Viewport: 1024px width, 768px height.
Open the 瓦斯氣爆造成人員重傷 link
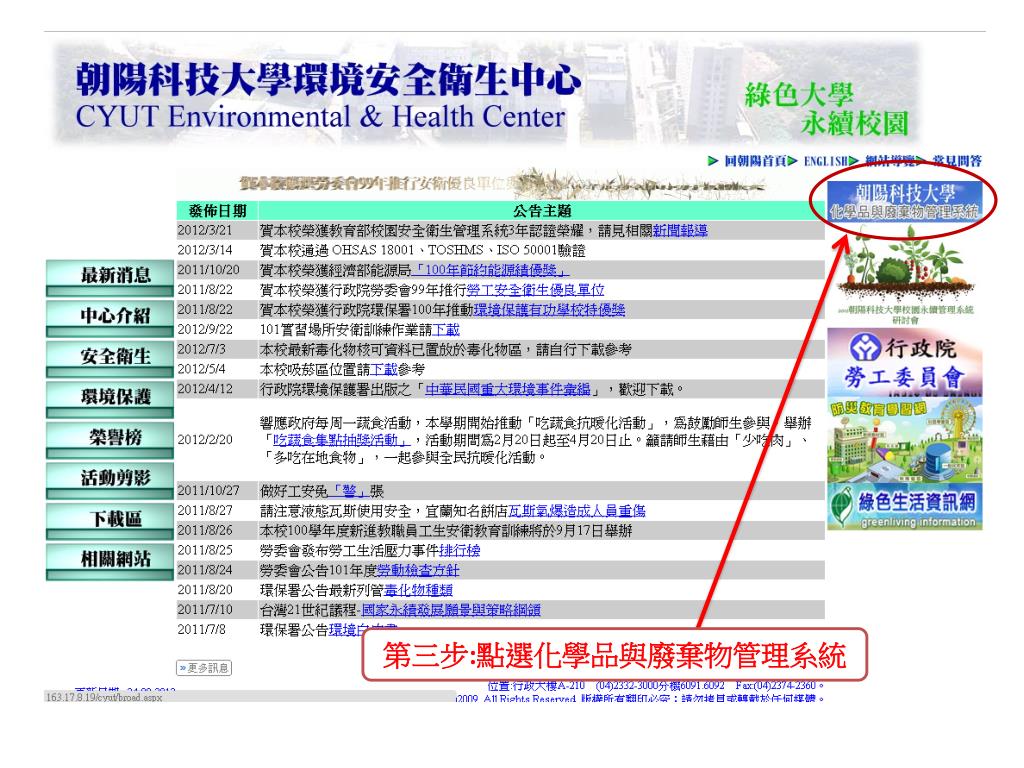pyautogui.click(x=577, y=511)
